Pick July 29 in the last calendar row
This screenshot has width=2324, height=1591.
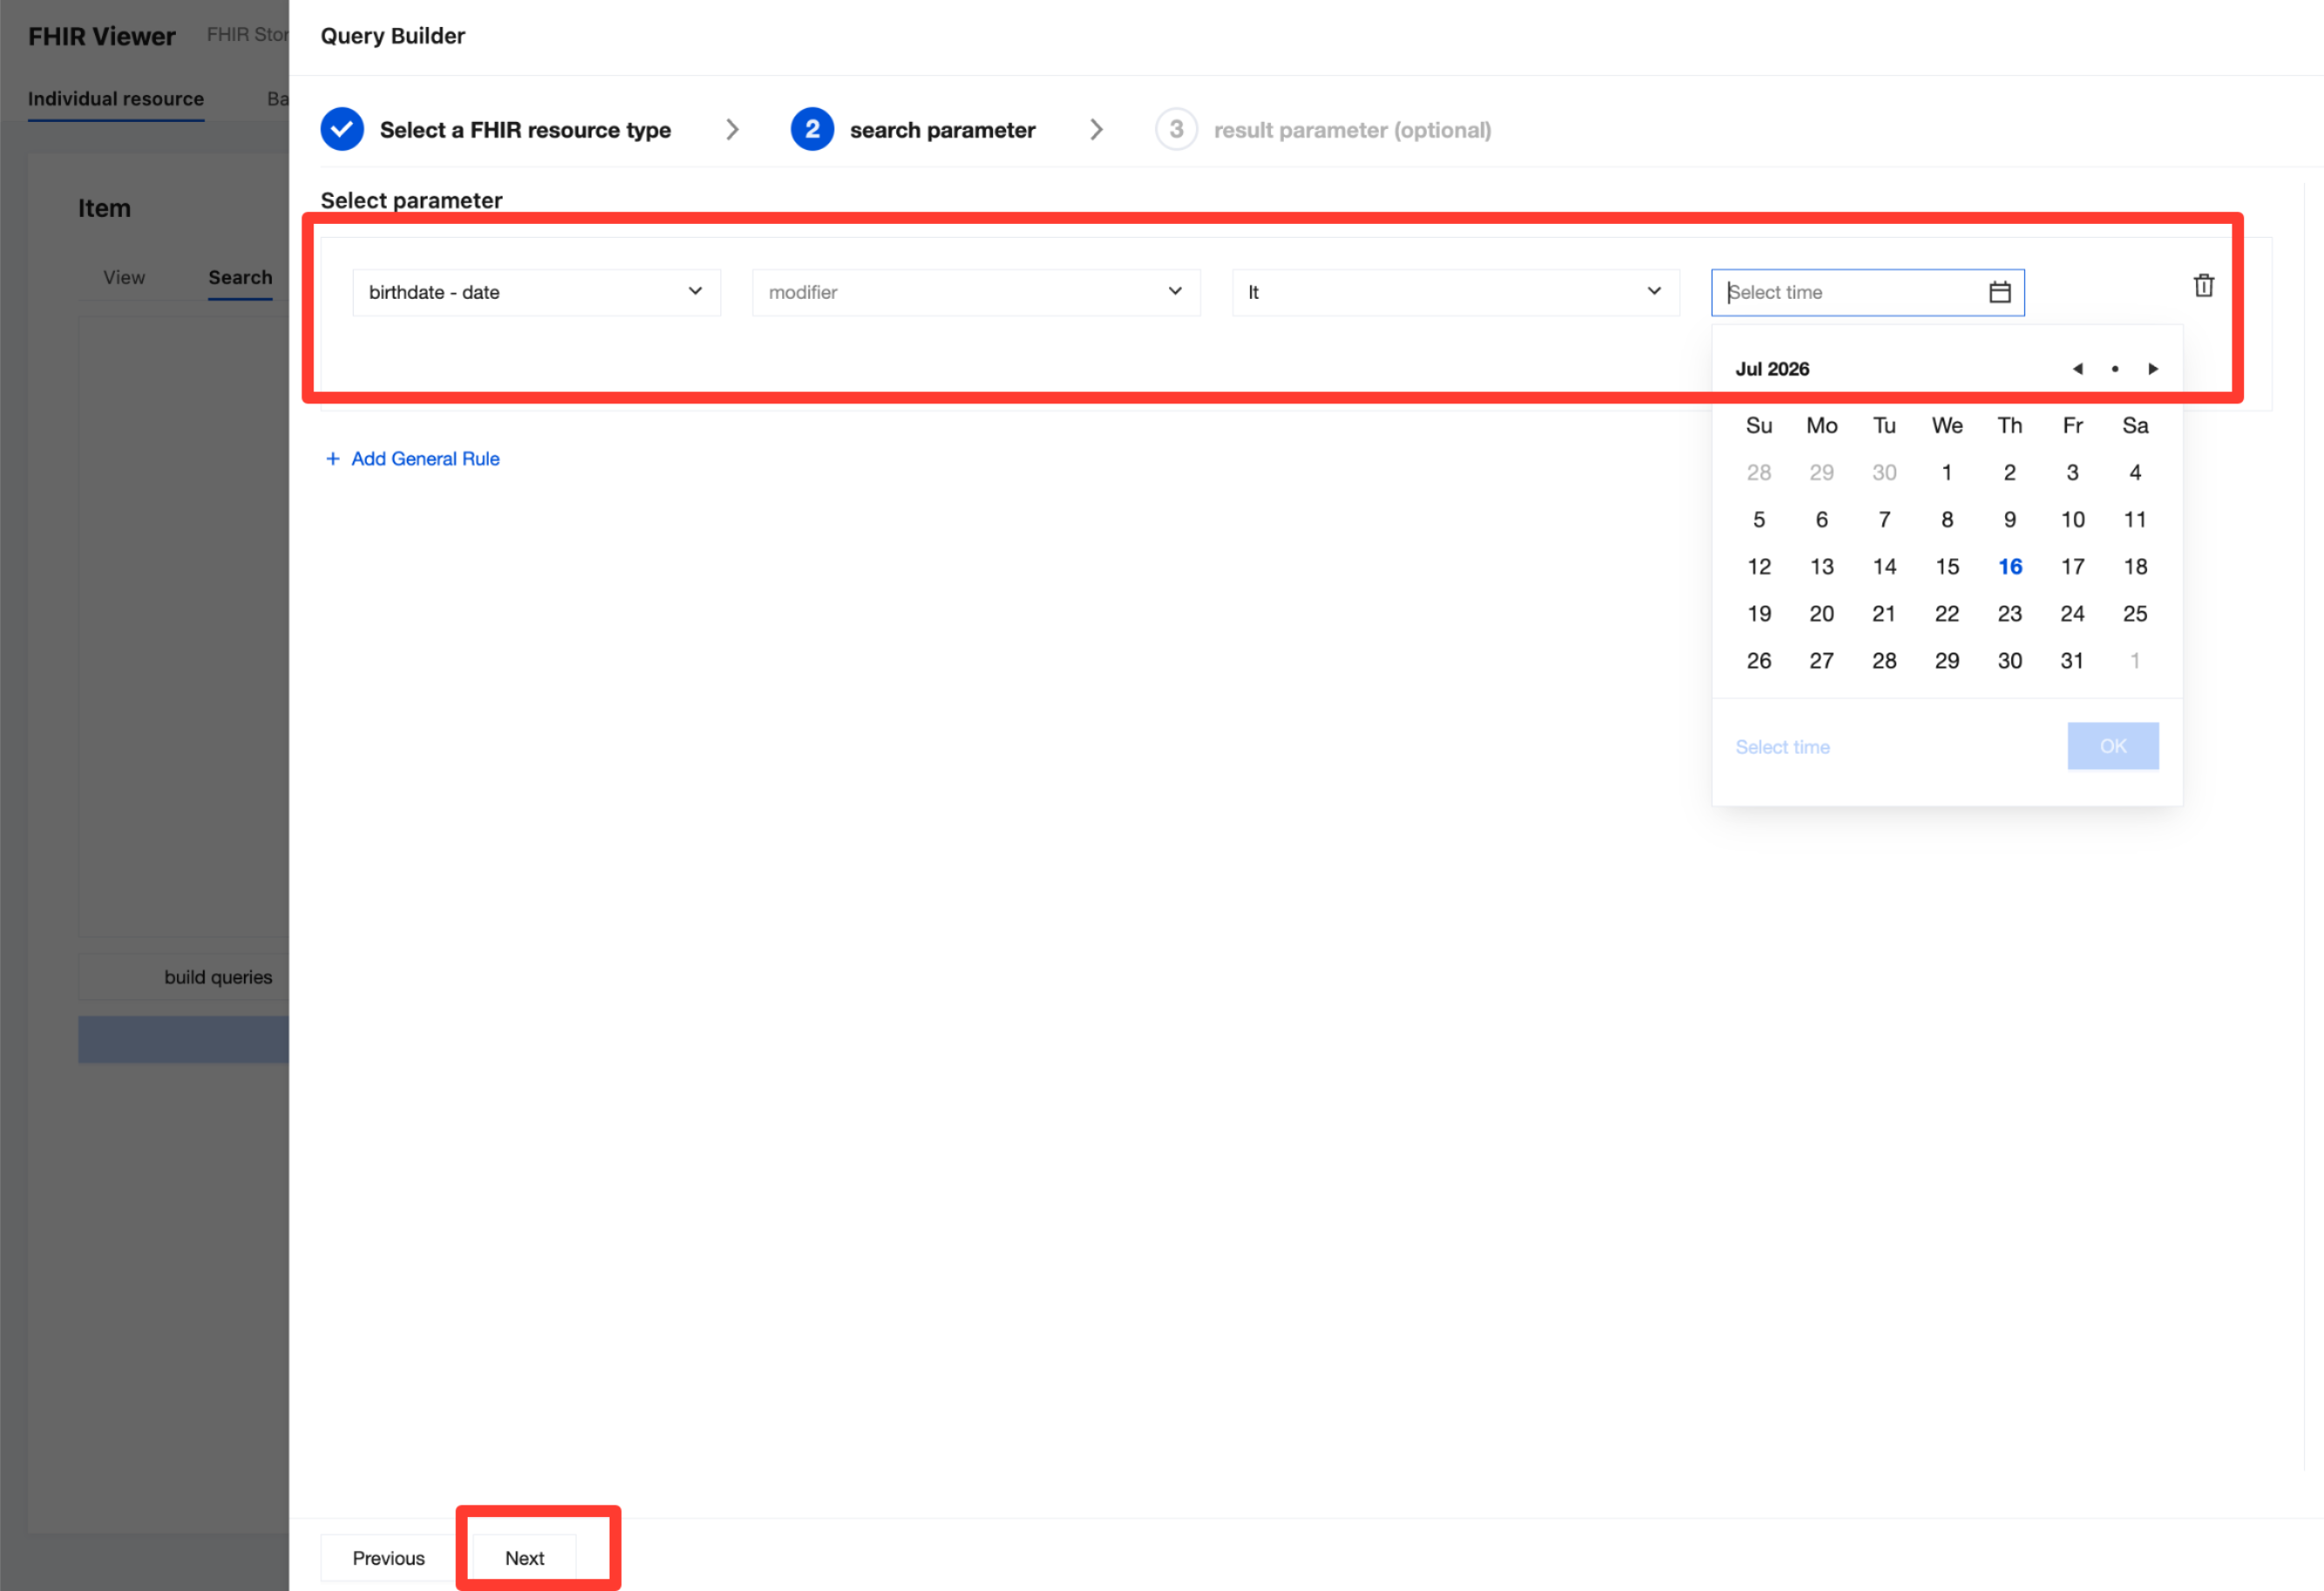[1947, 661]
